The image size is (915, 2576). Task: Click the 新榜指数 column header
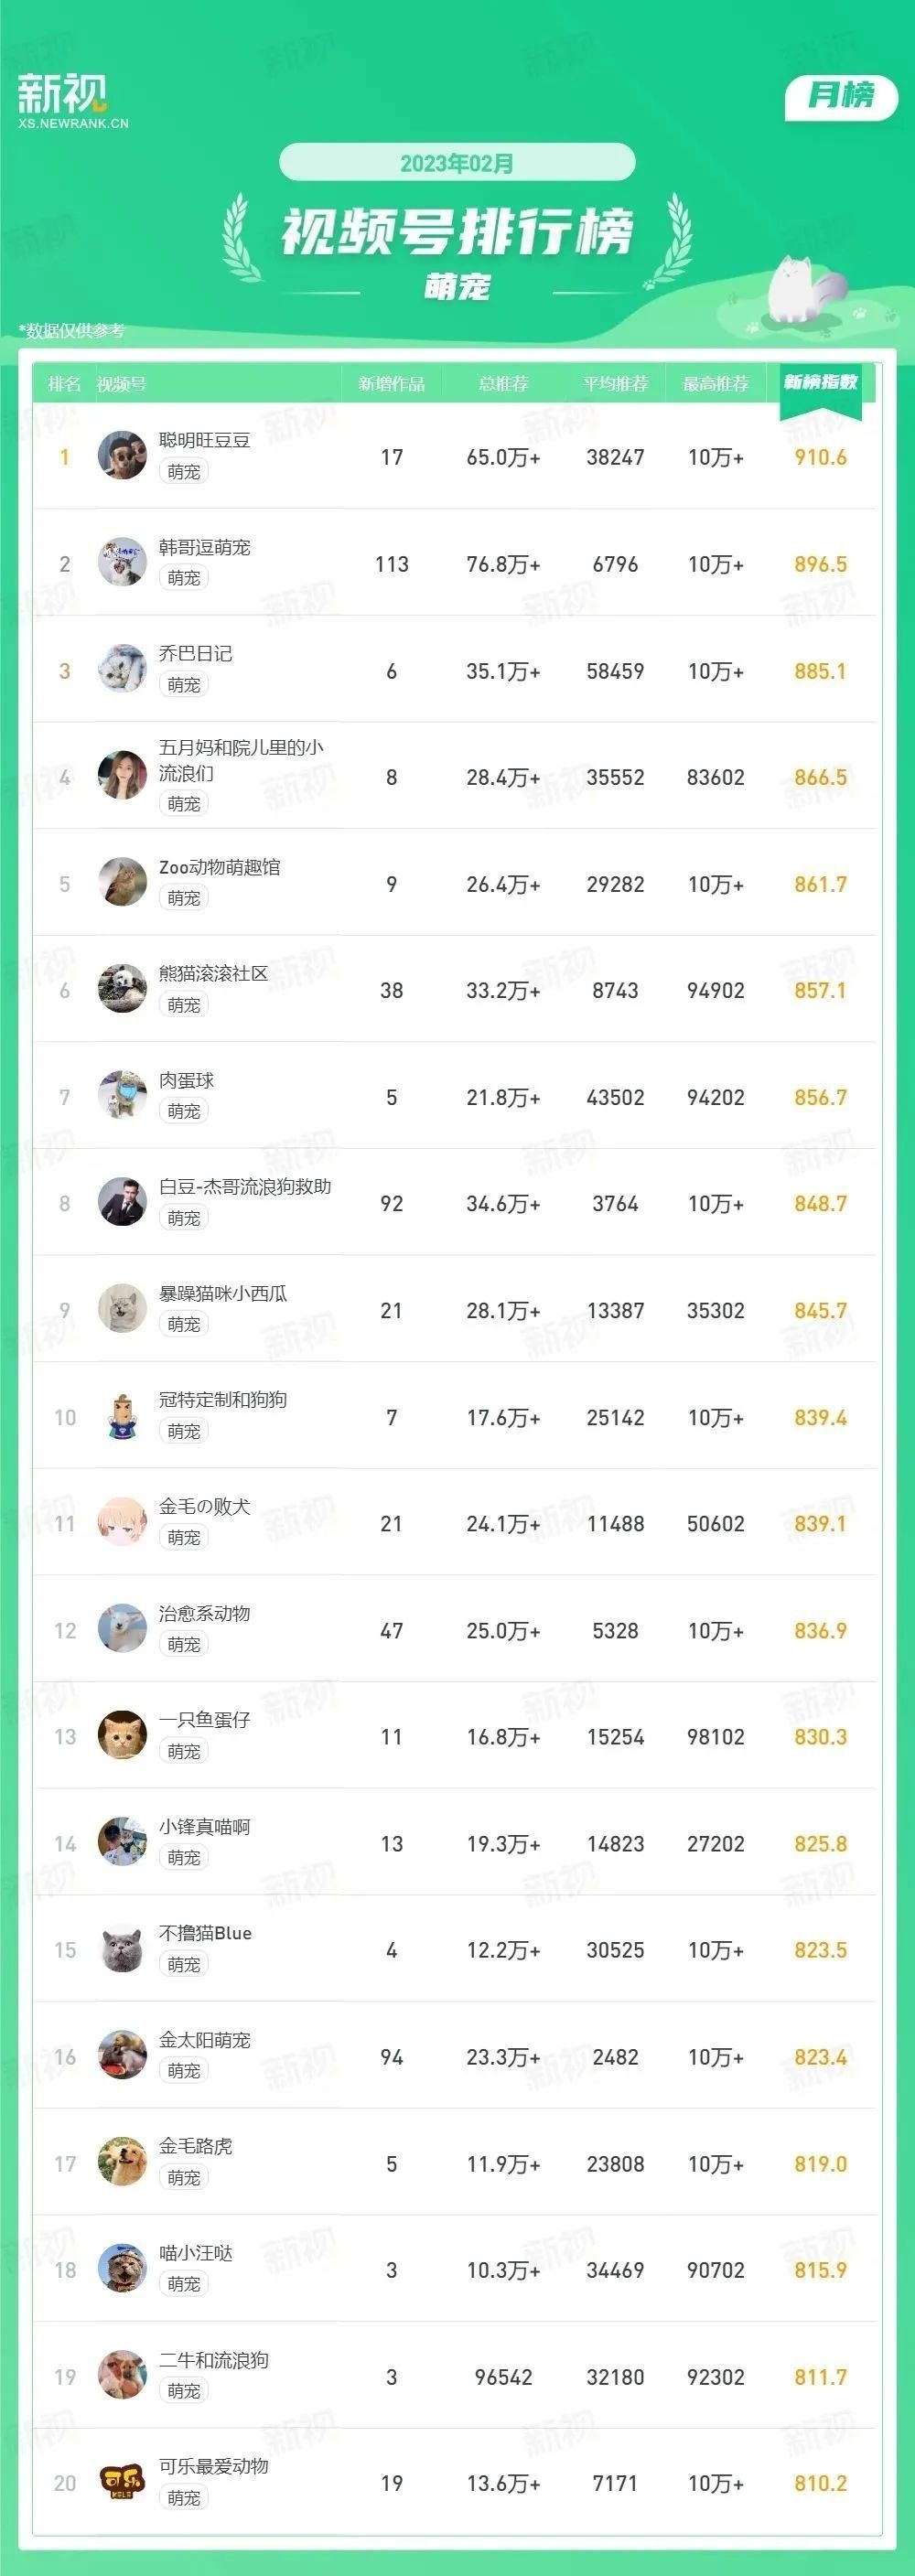point(821,382)
